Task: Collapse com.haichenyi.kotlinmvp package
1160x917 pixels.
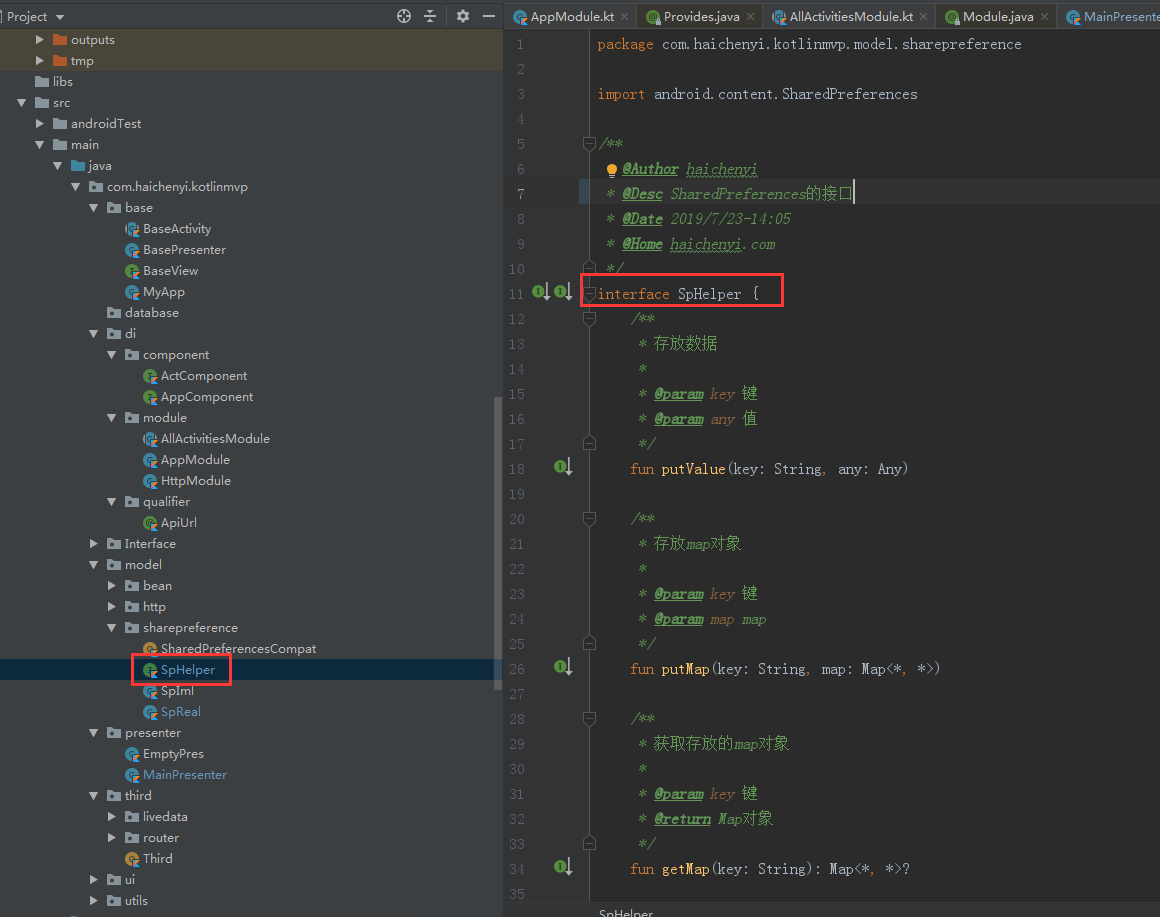Action: pos(76,187)
